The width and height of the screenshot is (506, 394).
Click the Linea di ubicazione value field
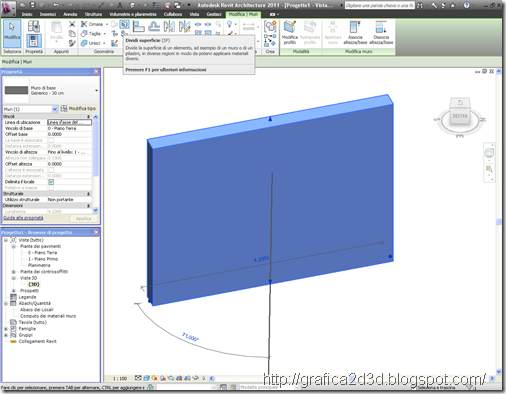coord(69,122)
